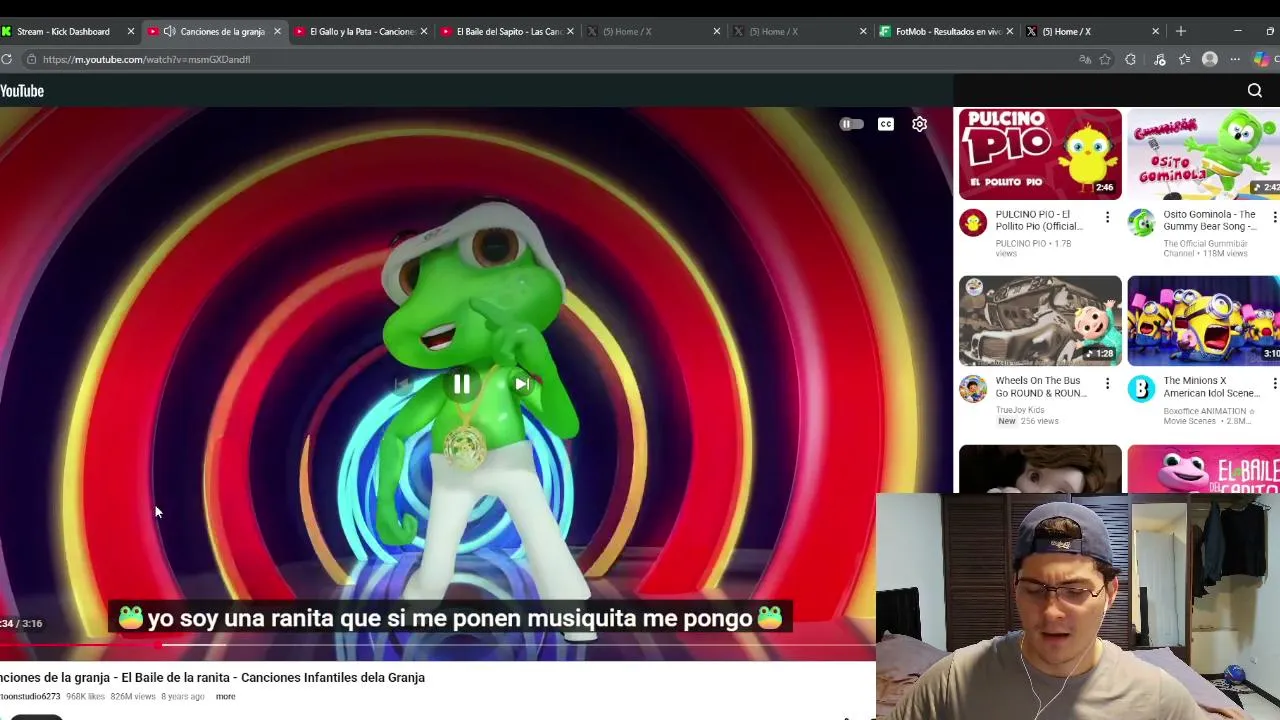
Task: Open 'PULCINO PIO - El Pollito Pio' title link
Action: coord(1039,220)
